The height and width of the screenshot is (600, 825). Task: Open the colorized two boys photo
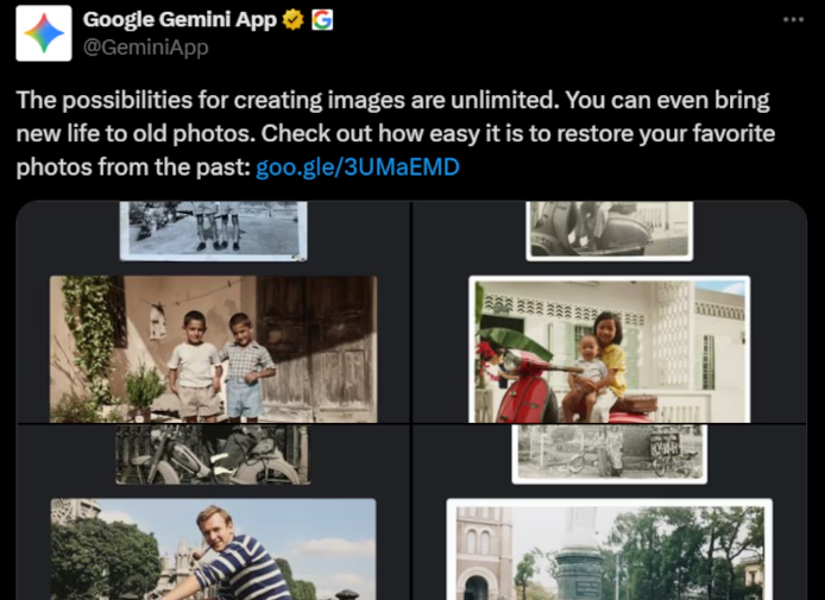[x=213, y=349]
